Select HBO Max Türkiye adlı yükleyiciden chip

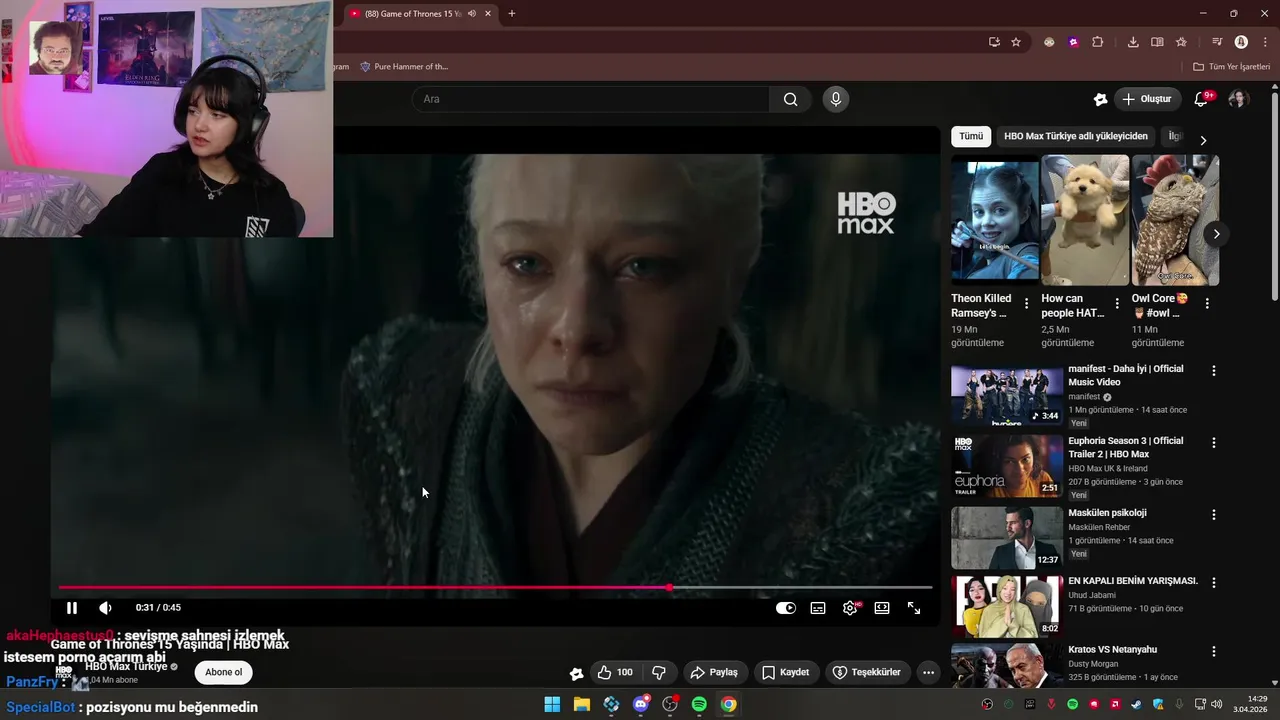click(x=1076, y=136)
